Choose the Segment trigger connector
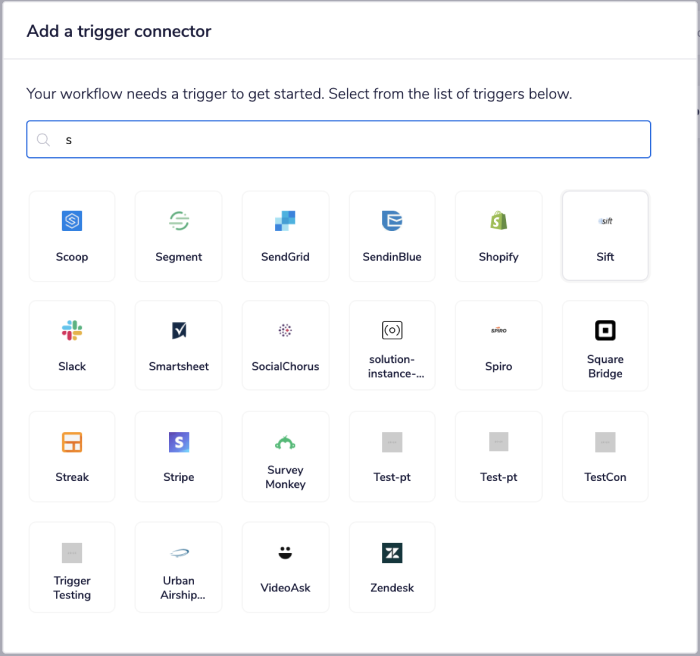The image size is (700, 656). tap(179, 222)
